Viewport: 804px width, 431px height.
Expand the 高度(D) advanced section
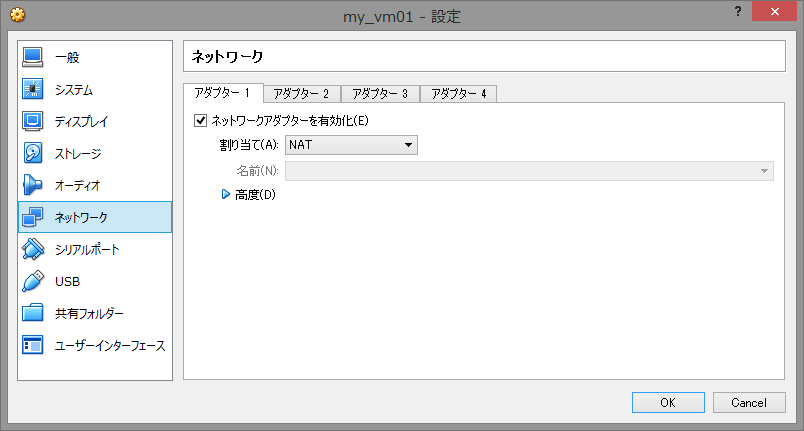coord(226,194)
